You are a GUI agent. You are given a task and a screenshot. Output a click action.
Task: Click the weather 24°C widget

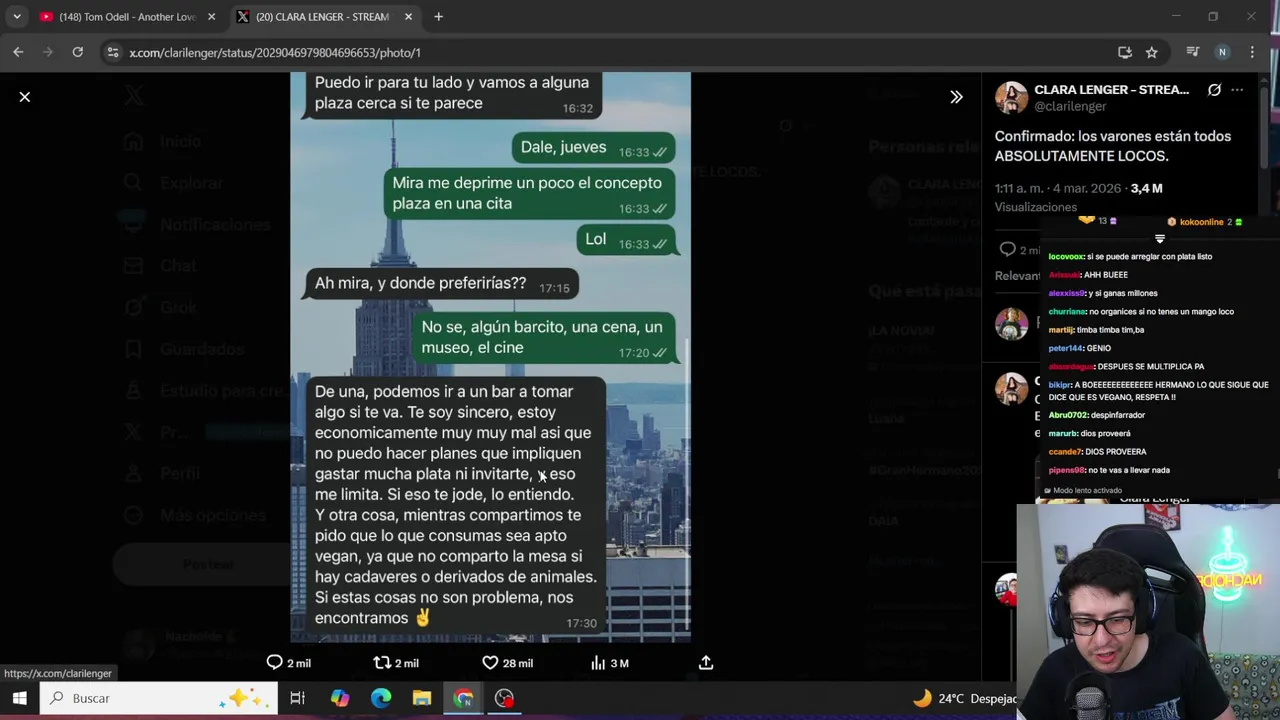click(965, 698)
